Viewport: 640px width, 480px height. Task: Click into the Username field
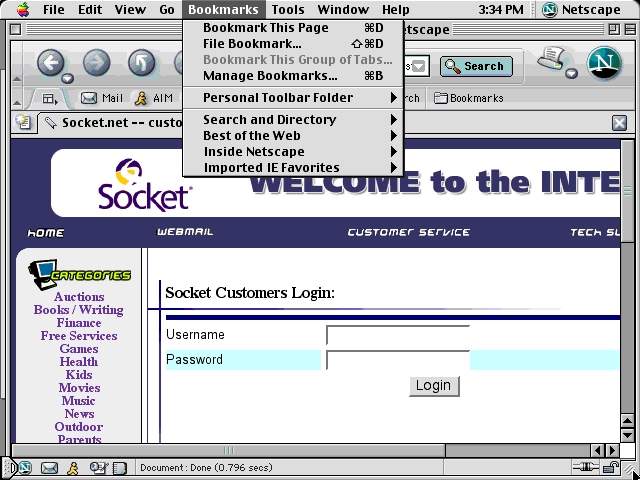[x=398, y=335]
